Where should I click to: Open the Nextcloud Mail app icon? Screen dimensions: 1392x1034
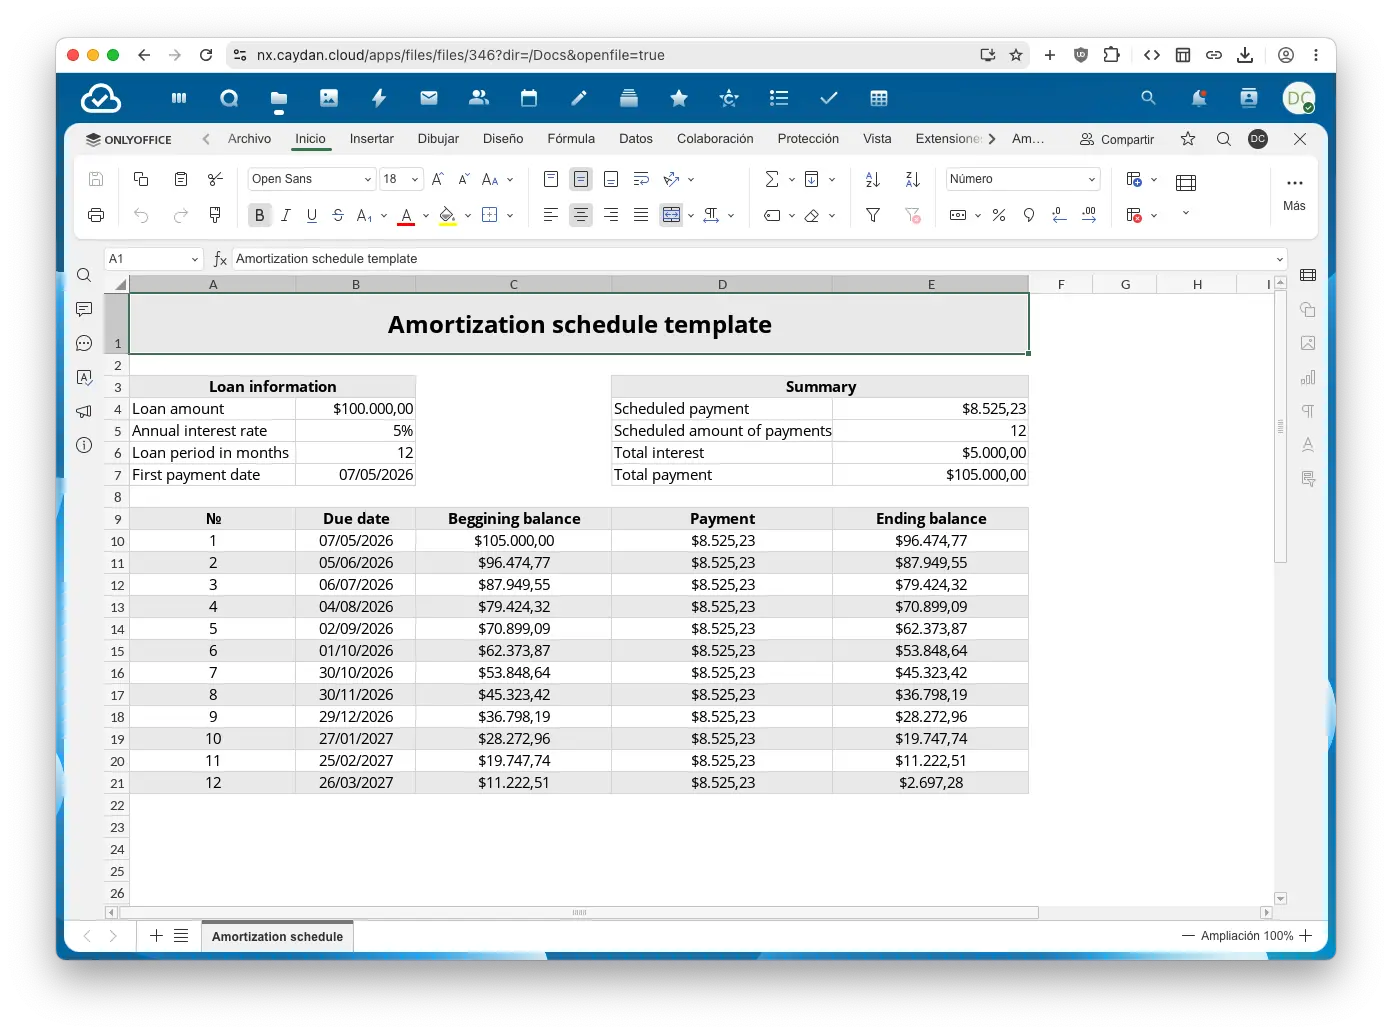pyautogui.click(x=429, y=98)
